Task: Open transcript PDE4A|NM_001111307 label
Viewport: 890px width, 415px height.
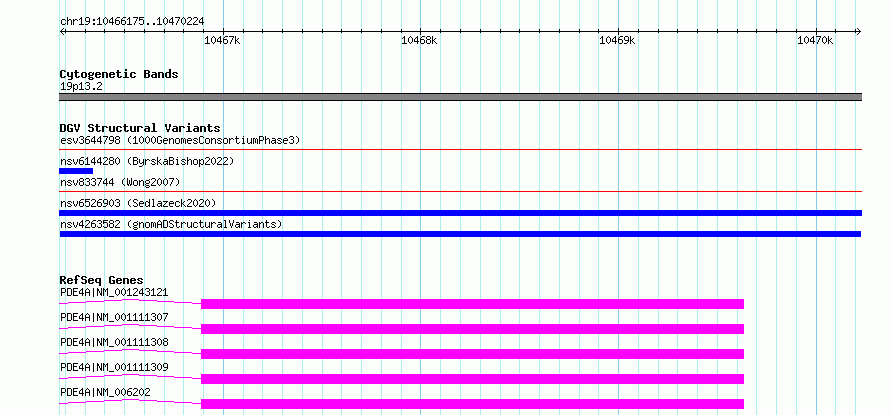Action: tap(114, 317)
